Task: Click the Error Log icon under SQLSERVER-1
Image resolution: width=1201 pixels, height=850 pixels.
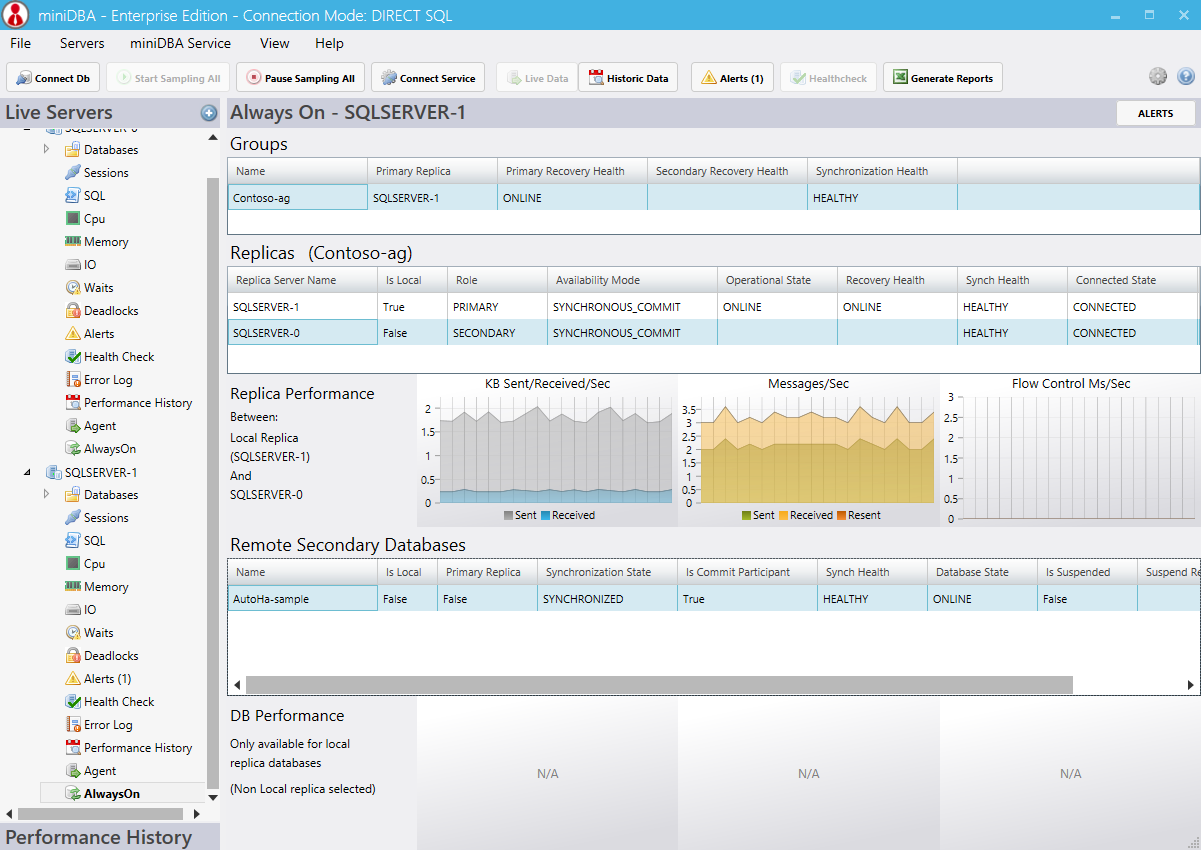Action: pyautogui.click(x=73, y=725)
